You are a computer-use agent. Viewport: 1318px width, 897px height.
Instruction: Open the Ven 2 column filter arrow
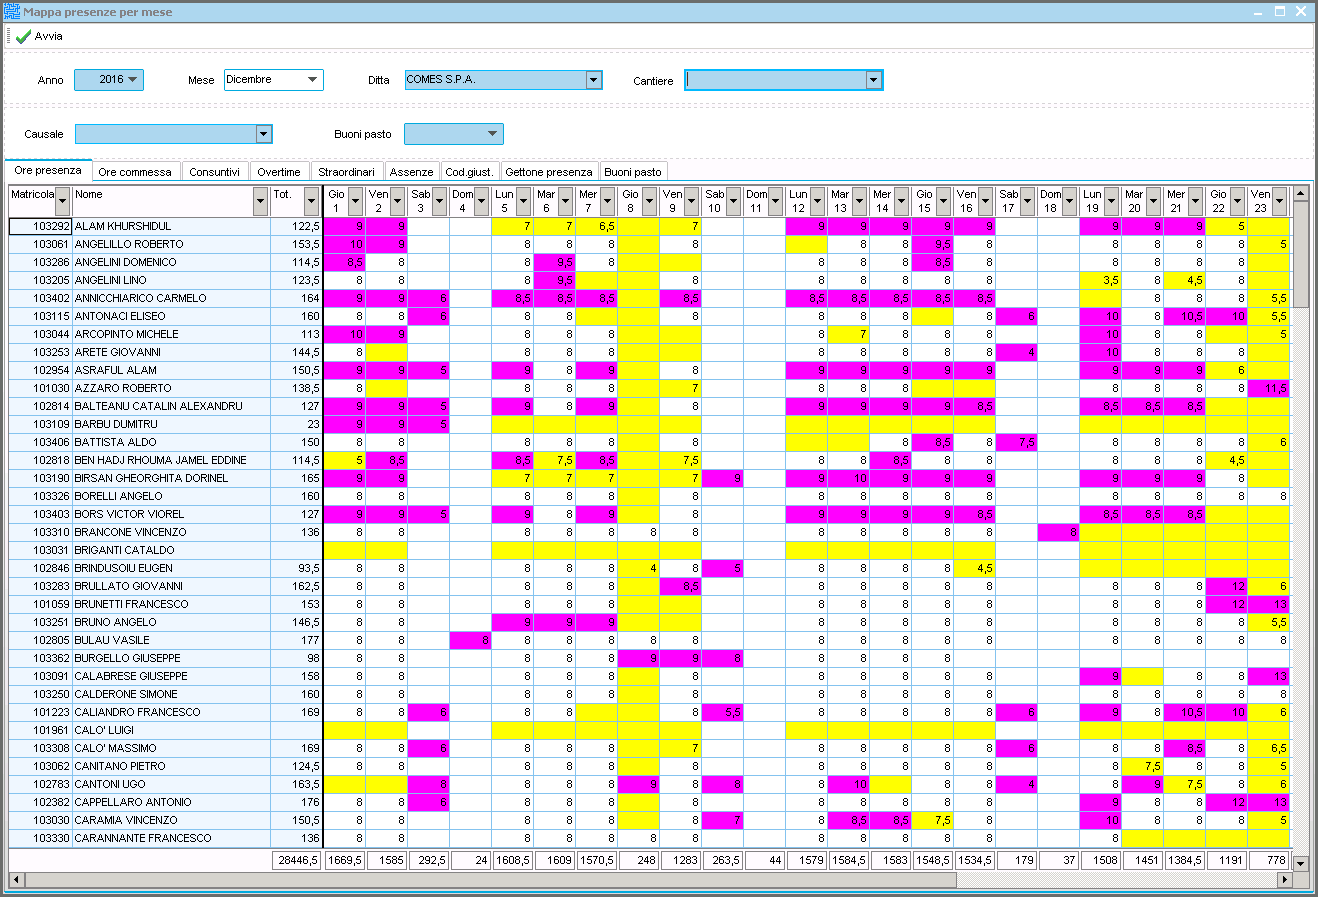tap(397, 201)
